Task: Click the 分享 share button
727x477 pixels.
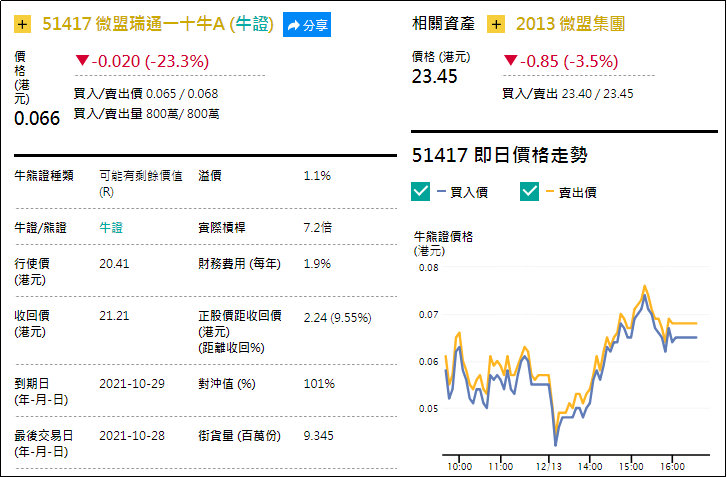Action: (x=307, y=25)
